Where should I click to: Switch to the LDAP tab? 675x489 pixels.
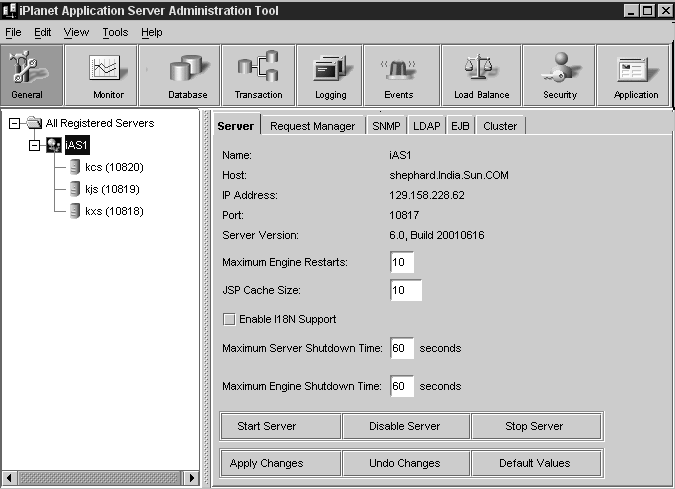427,126
